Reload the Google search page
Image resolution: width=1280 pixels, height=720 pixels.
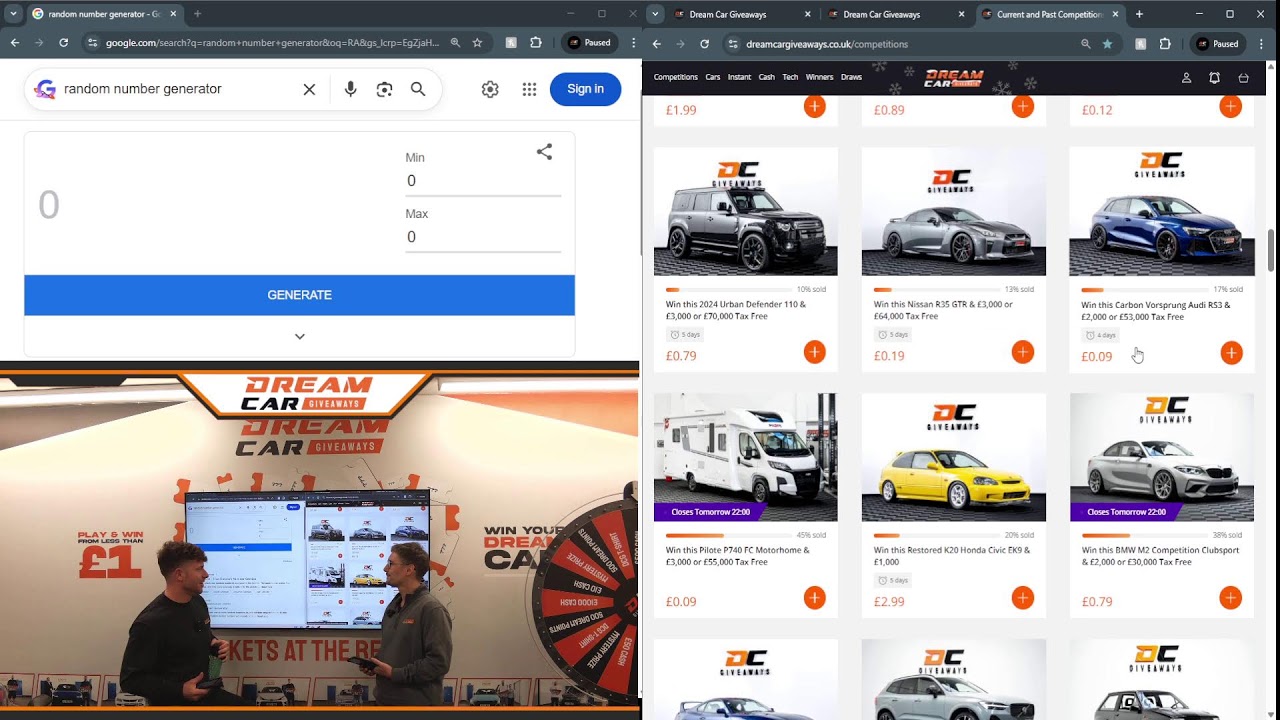tap(64, 43)
